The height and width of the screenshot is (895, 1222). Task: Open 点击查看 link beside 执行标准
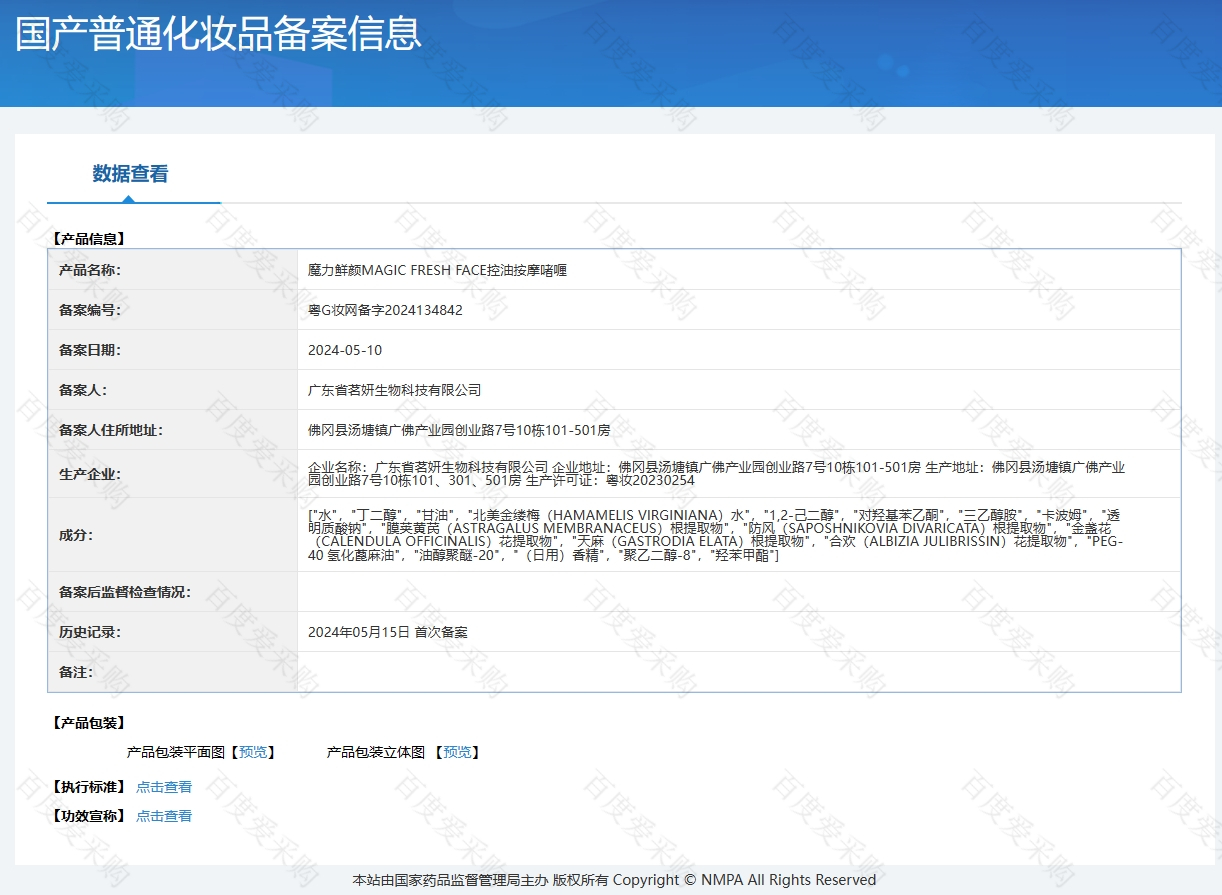coord(164,787)
